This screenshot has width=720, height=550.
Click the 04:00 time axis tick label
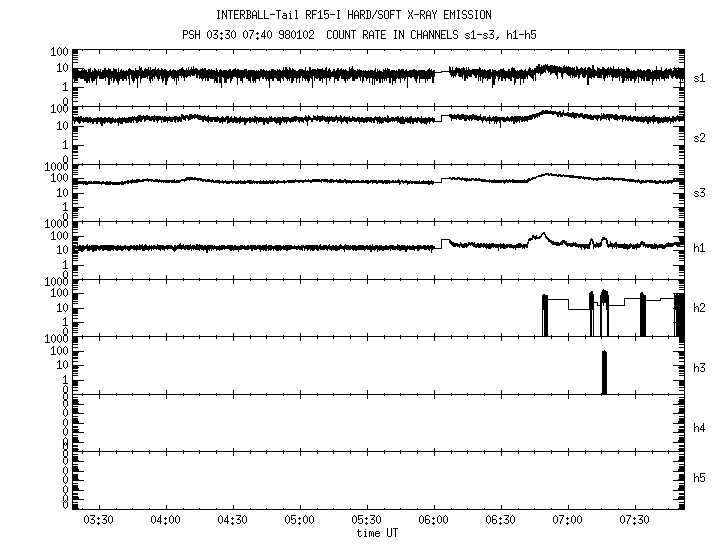pyautogui.click(x=165, y=521)
